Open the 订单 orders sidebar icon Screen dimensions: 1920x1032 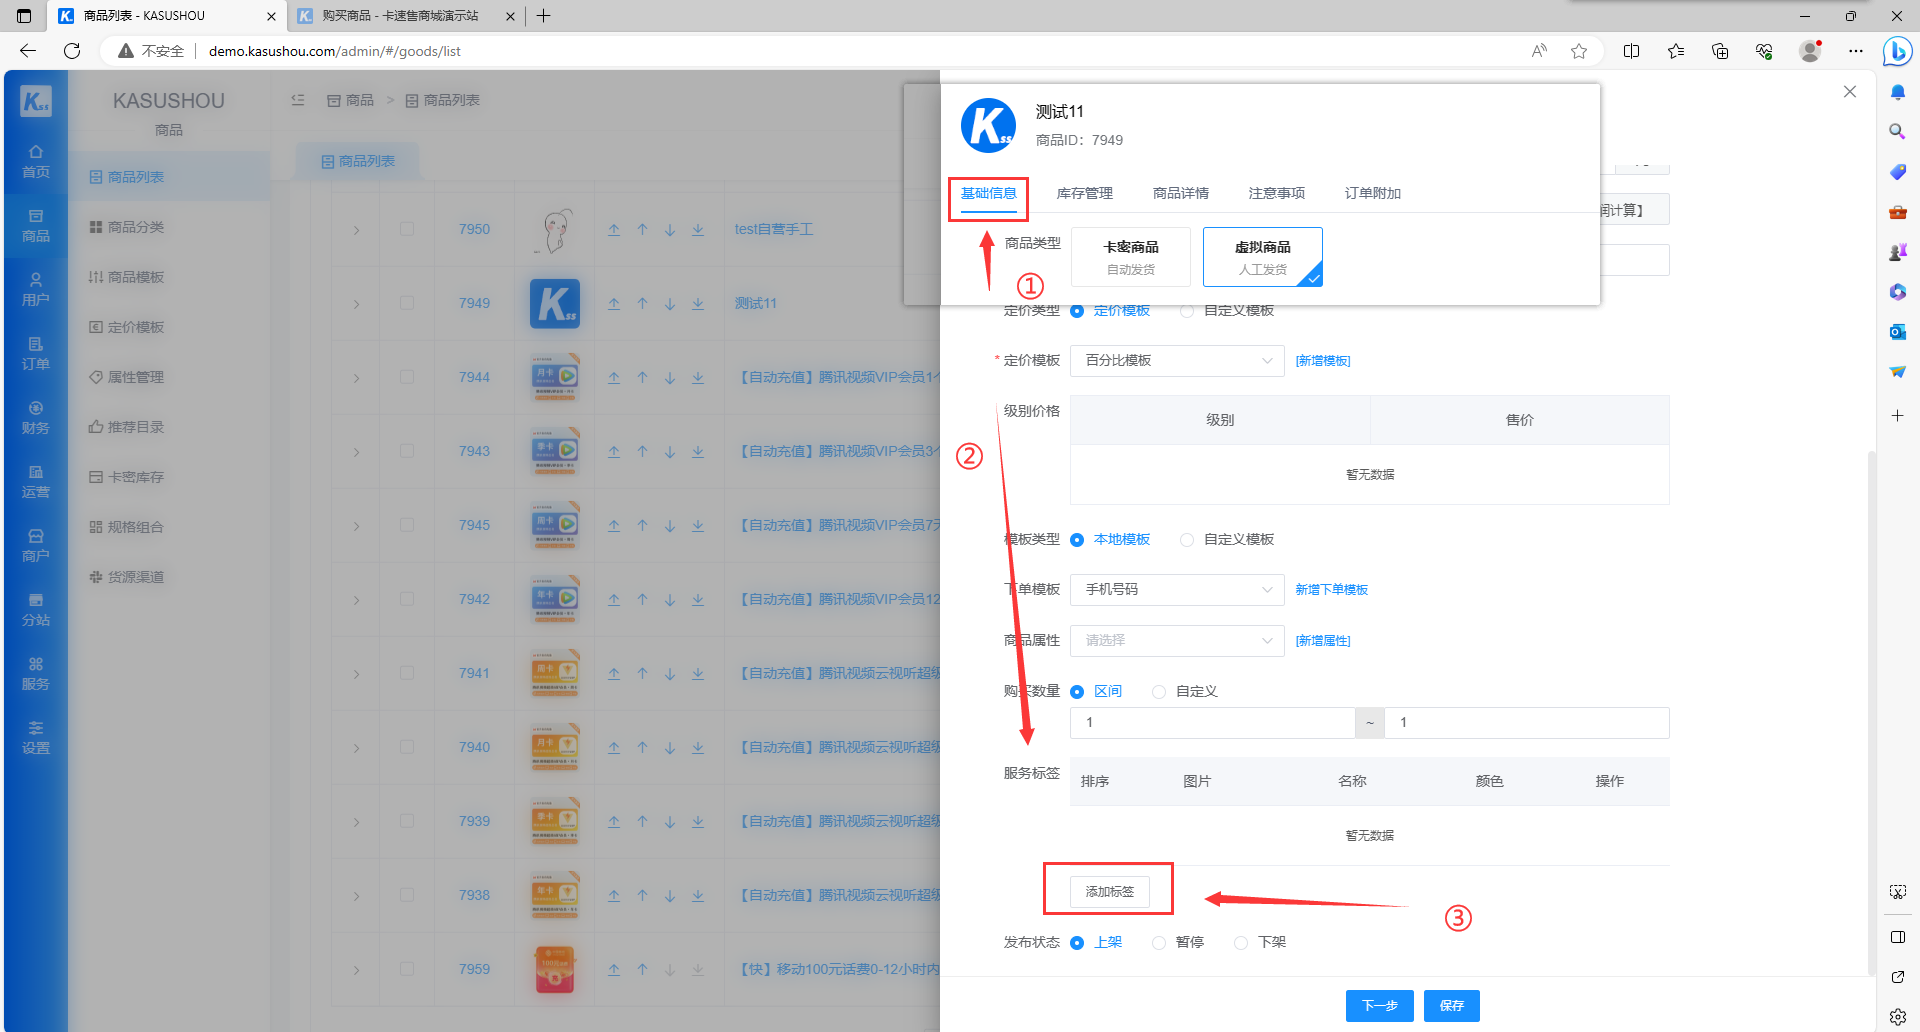pos(36,353)
